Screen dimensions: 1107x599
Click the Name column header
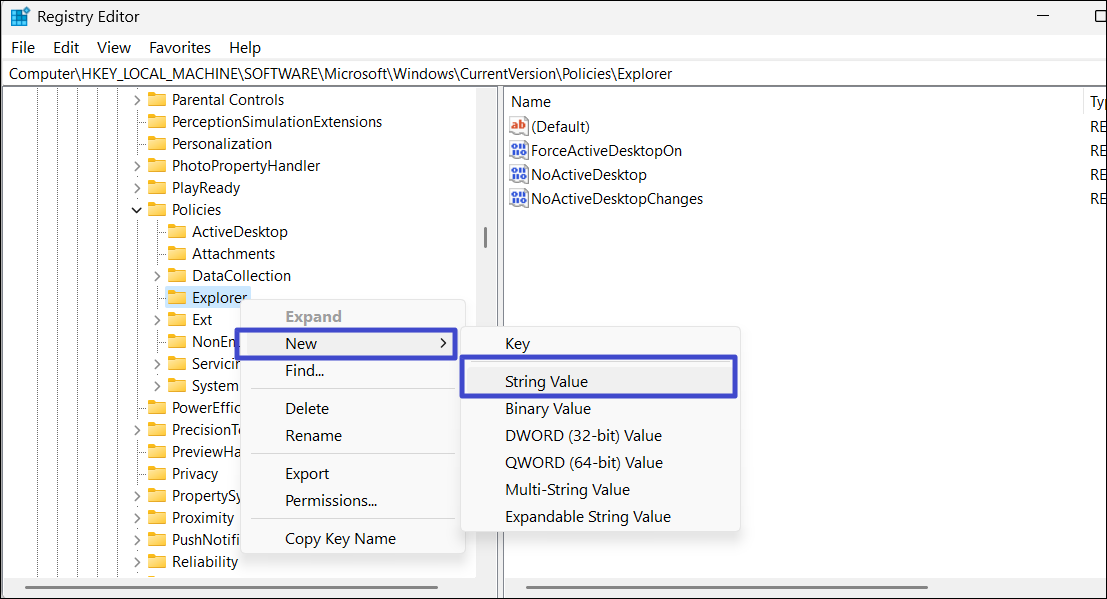(531, 101)
